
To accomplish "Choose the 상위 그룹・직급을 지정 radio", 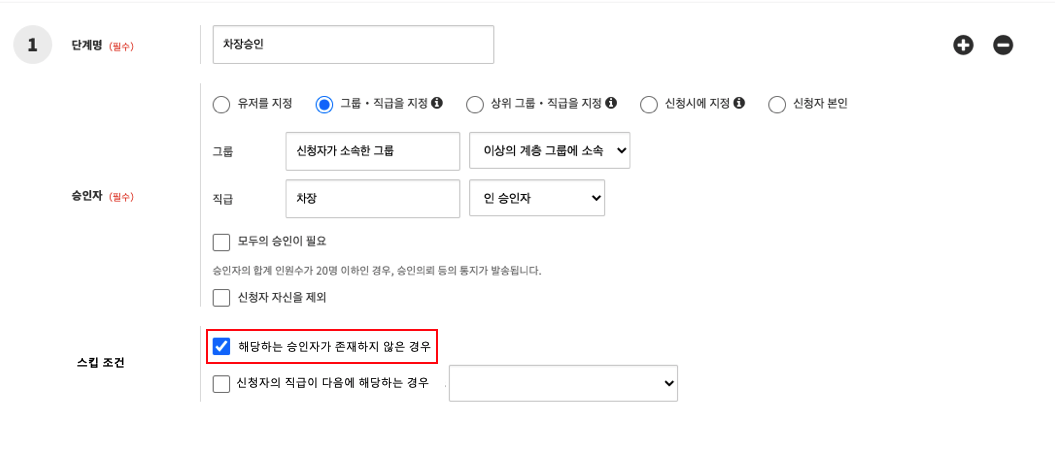I will point(475,104).
